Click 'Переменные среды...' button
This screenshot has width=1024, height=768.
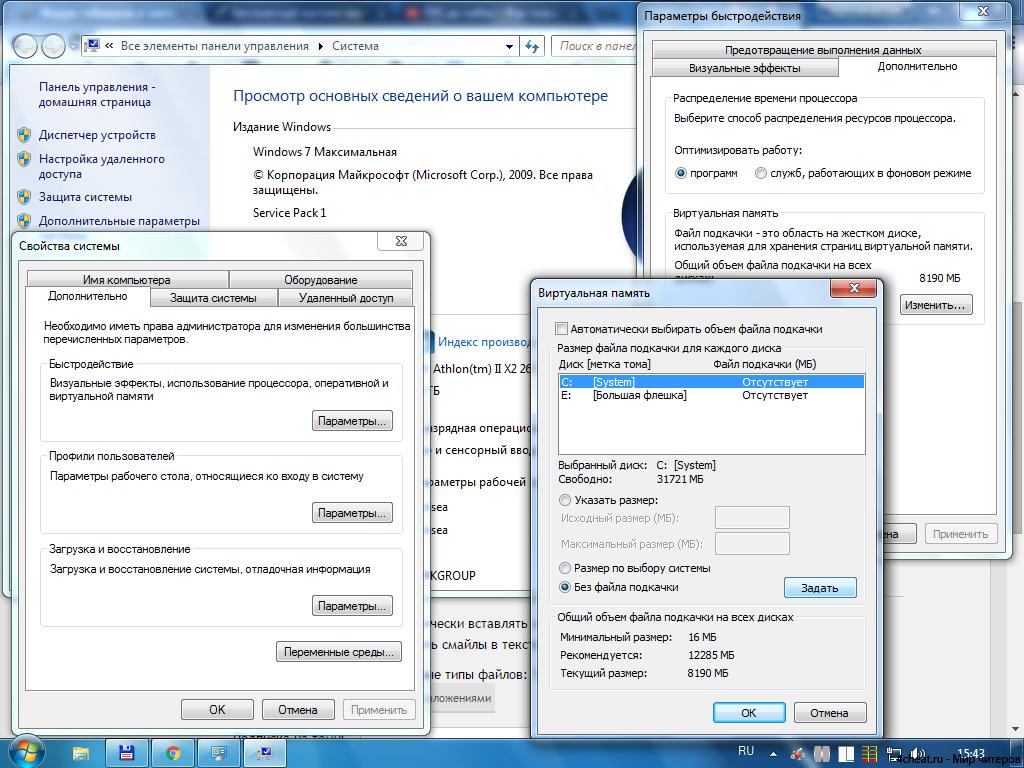(339, 652)
